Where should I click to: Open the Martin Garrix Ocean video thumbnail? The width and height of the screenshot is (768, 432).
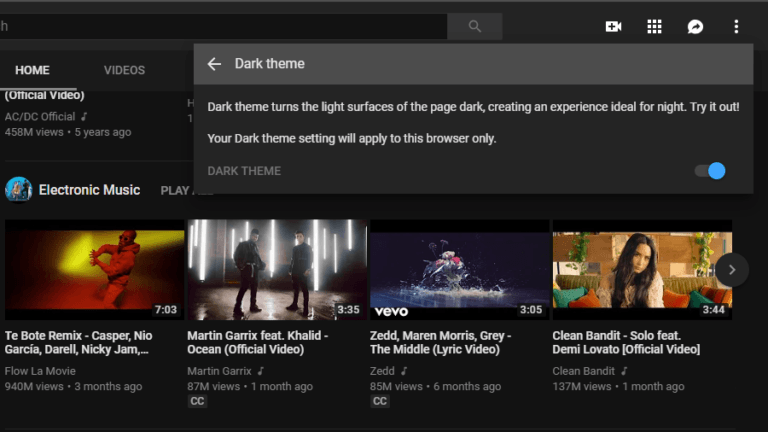pos(277,270)
